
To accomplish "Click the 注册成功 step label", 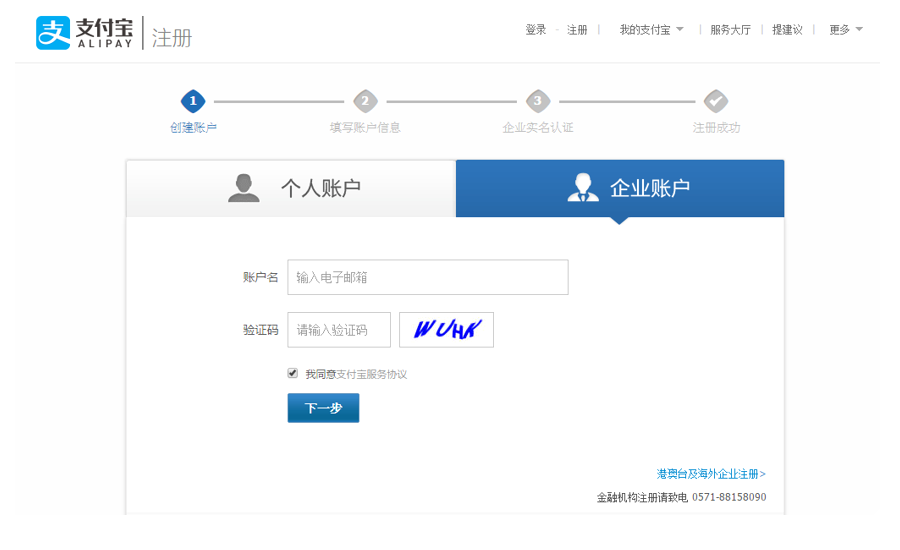I will tap(716, 127).
